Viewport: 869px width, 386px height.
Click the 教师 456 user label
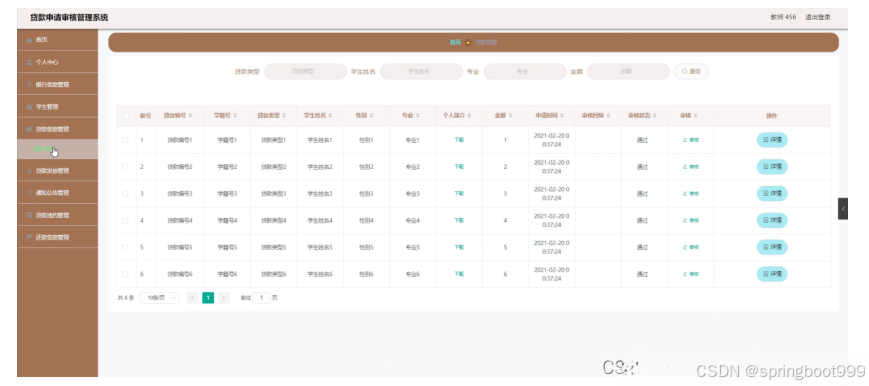click(x=783, y=17)
